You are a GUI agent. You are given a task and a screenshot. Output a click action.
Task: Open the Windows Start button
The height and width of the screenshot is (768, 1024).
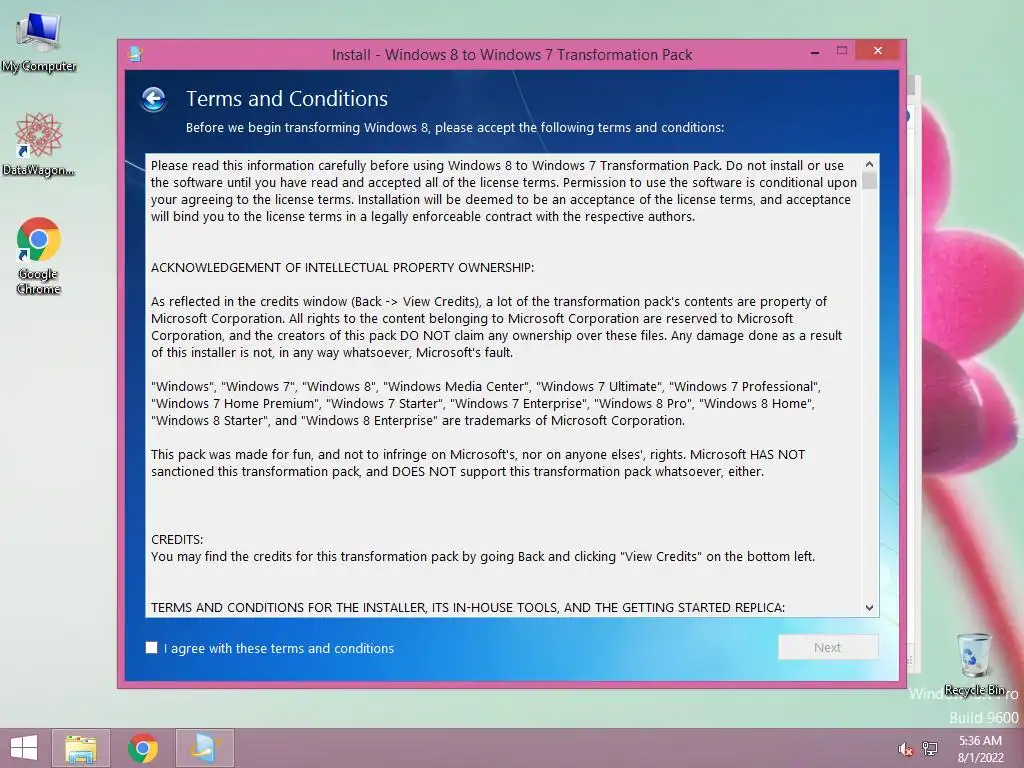24,748
